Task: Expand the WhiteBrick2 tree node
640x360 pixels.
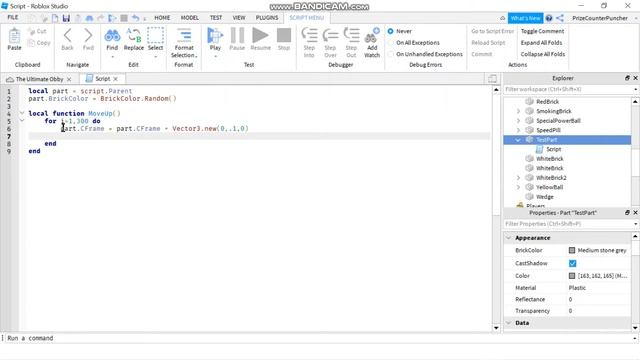Action: (x=518, y=178)
